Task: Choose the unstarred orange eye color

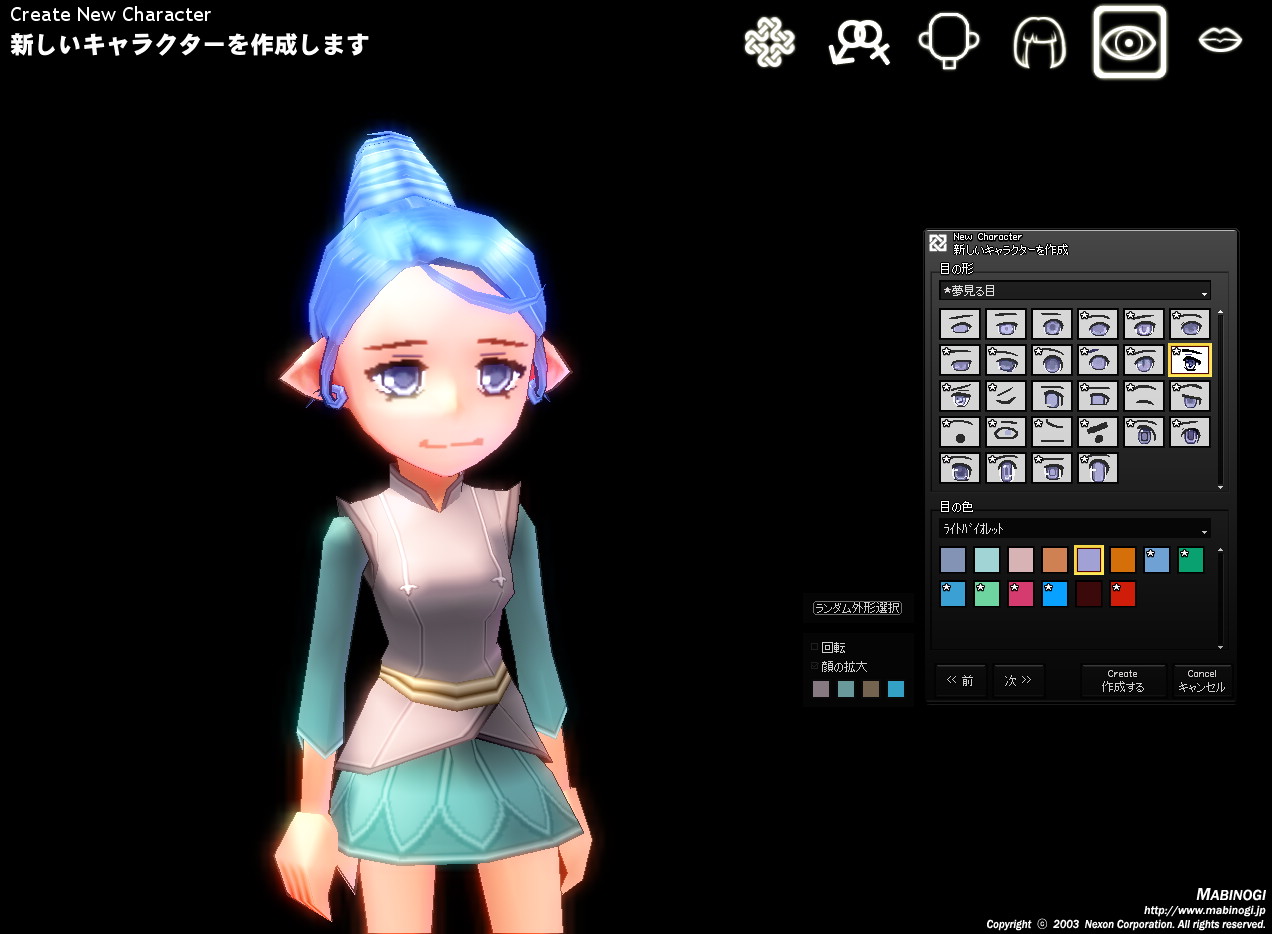Action: pos(1123,560)
